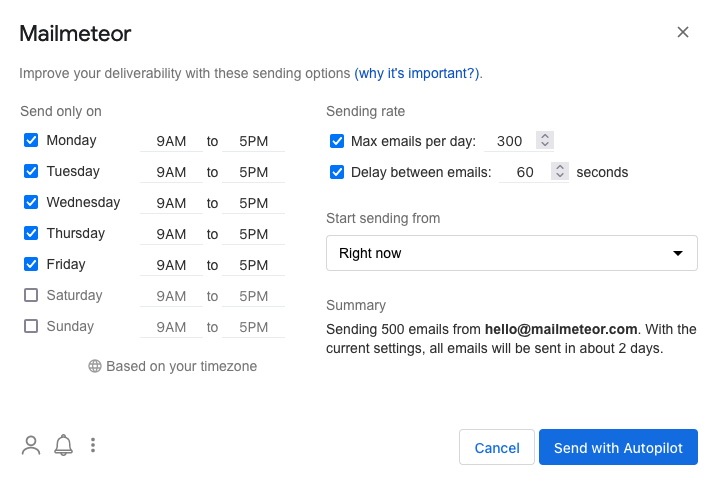Open the account profile icon

(x=31, y=446)
